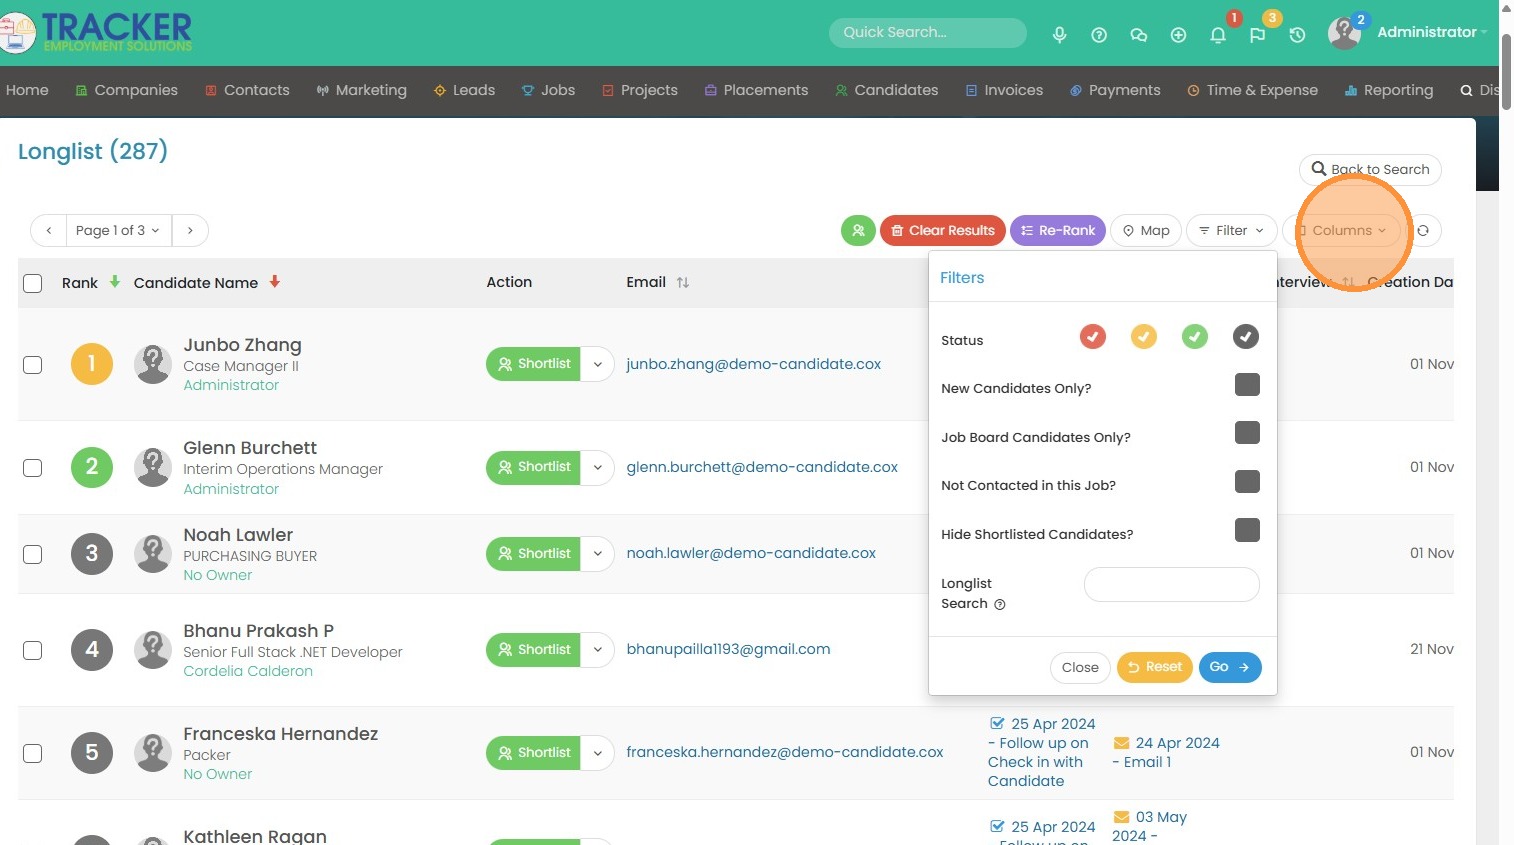The height and width of the screenshot is (845, 1514).
Task: Click the purple Re-Rank button
Action: click(x=1058, y=230)
